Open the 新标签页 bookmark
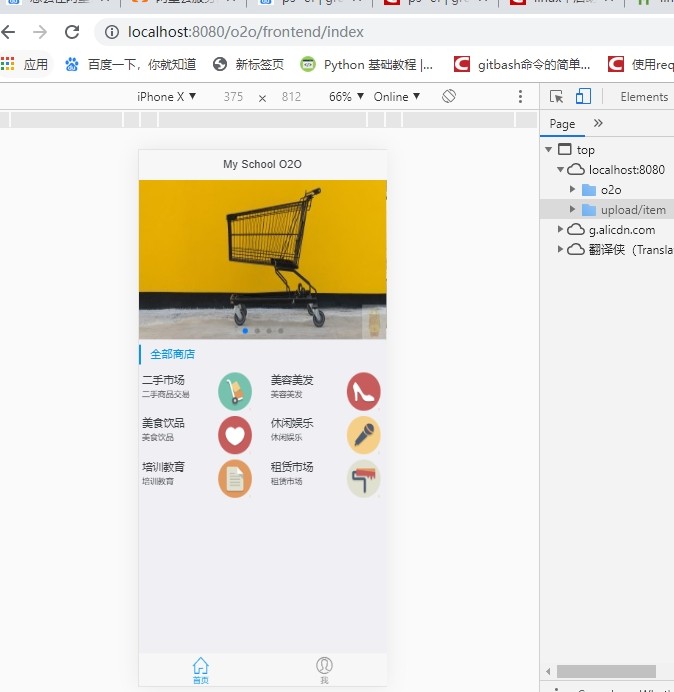 [249, 65]
